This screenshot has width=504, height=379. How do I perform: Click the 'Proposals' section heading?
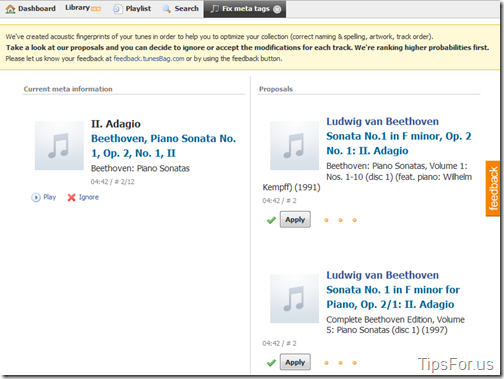tap(276, 89)
